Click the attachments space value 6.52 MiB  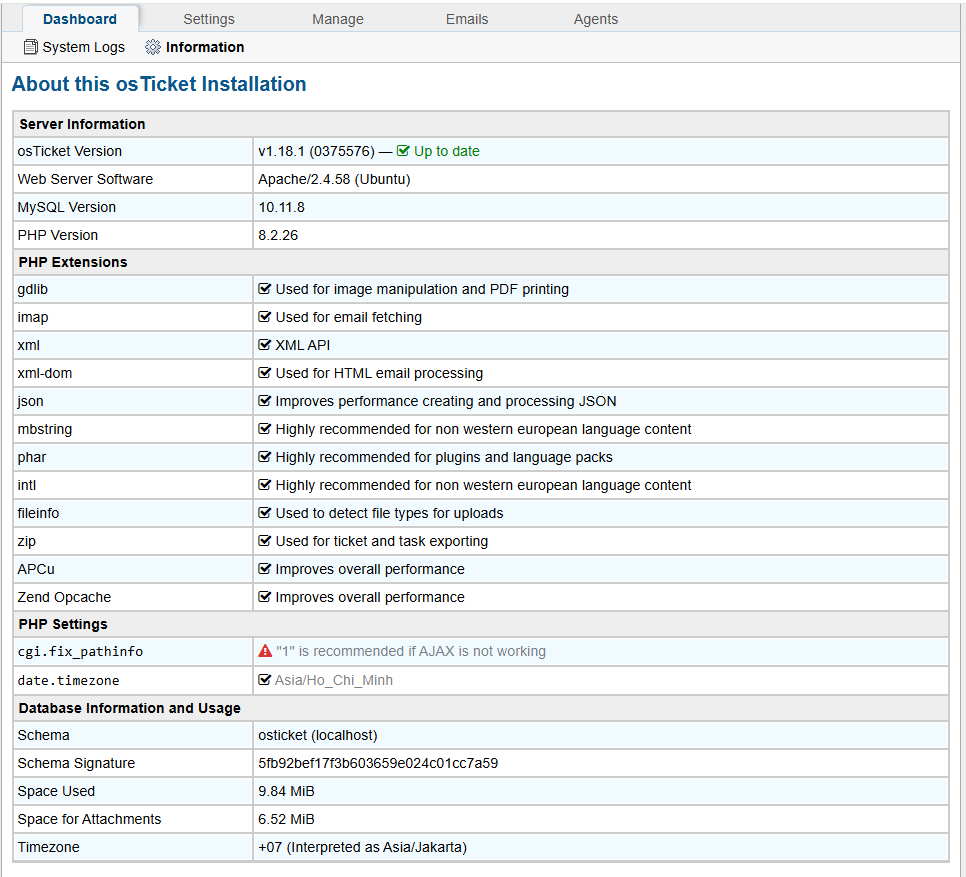click(x=286, y=820)
